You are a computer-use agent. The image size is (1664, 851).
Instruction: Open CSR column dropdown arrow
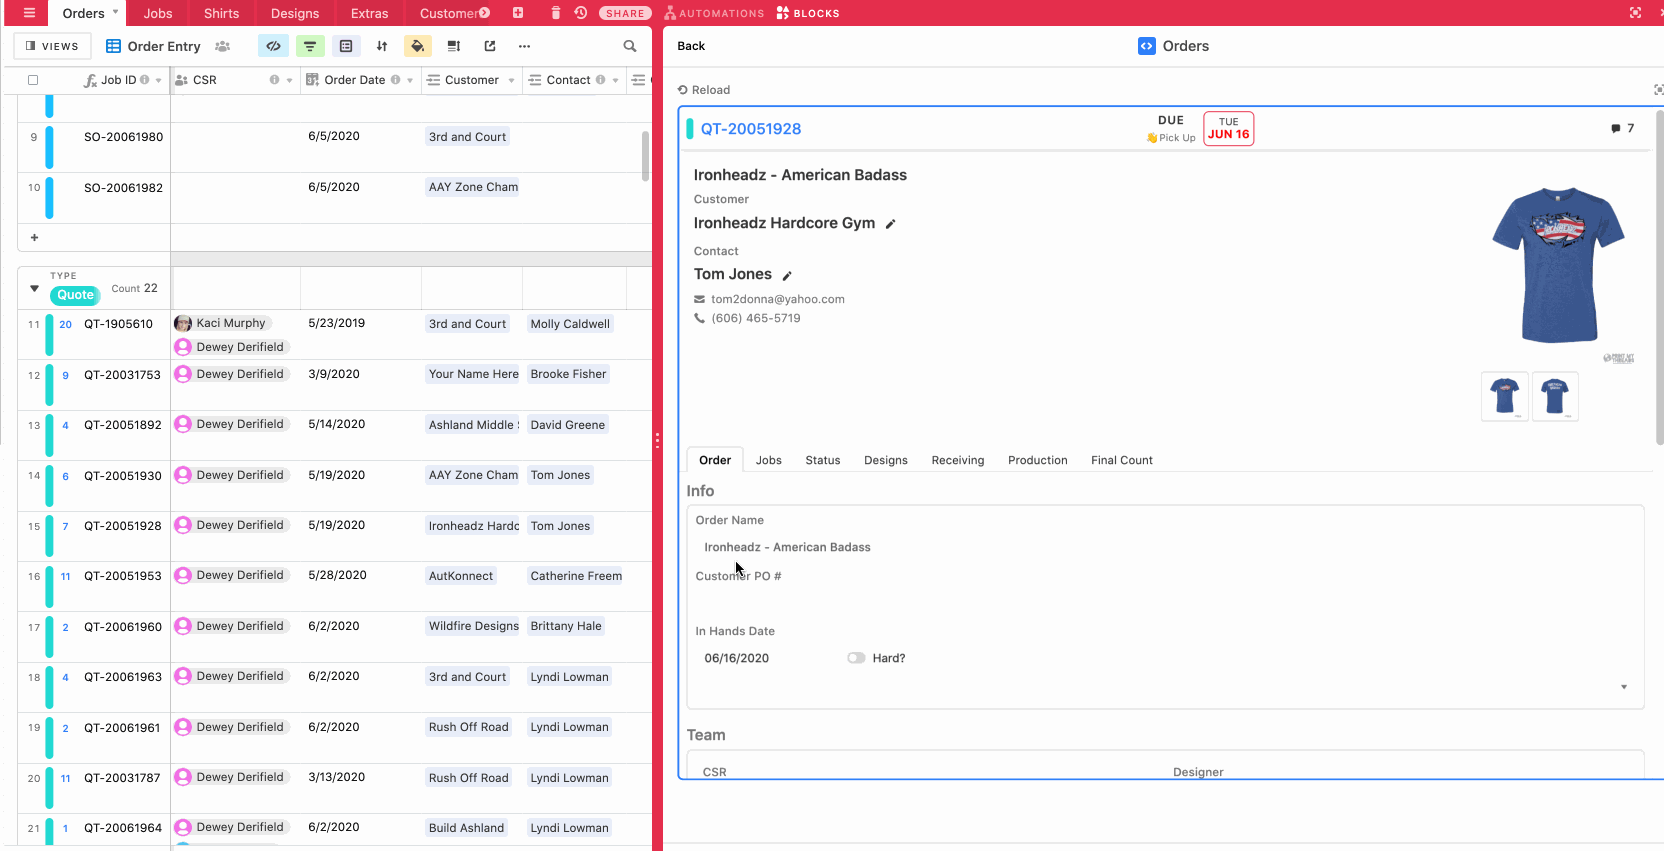(x=289, y=80)
